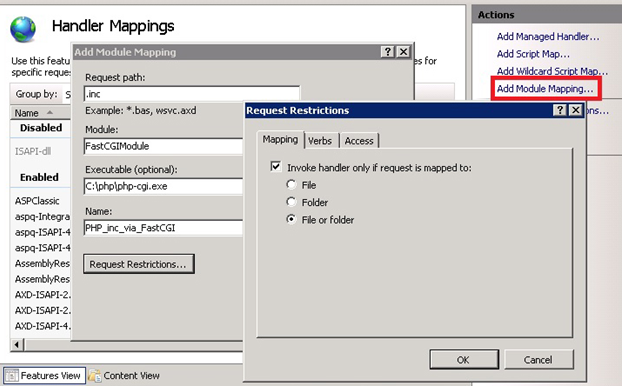Open the Features View tab
The image size is (624, 387).
pyautogui.click(x=45, y=375)
